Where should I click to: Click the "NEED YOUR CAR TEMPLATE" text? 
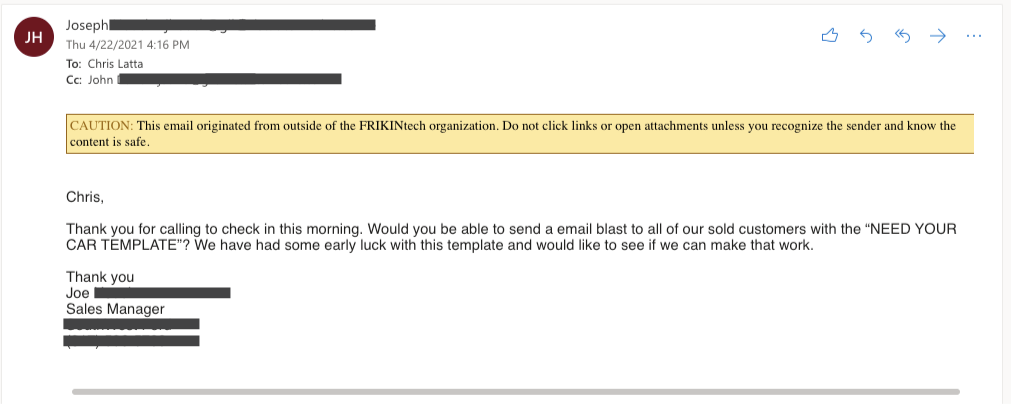(511, 238)
